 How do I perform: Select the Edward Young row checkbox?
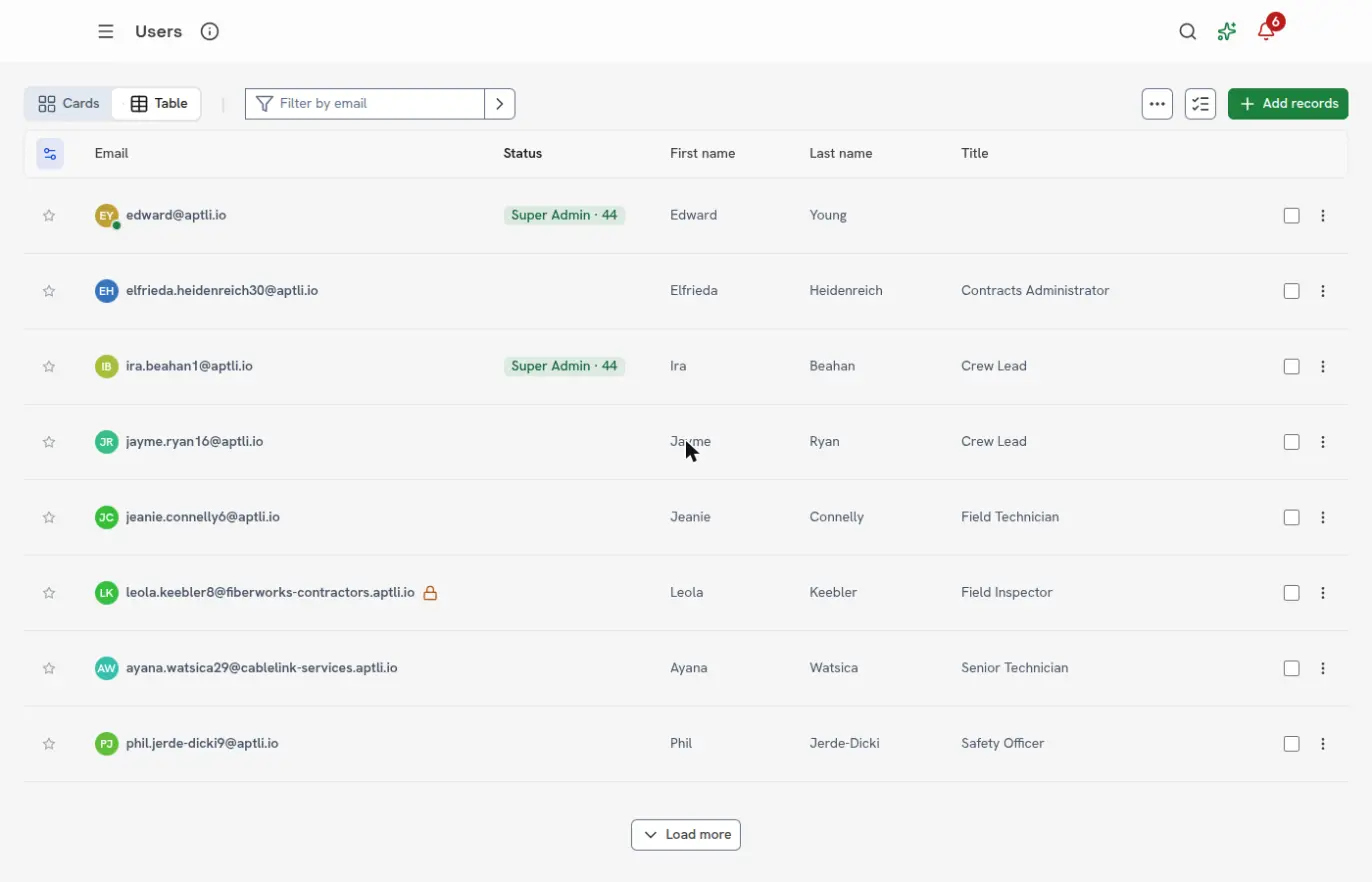pyautogui.click(x=1292, y=216)
